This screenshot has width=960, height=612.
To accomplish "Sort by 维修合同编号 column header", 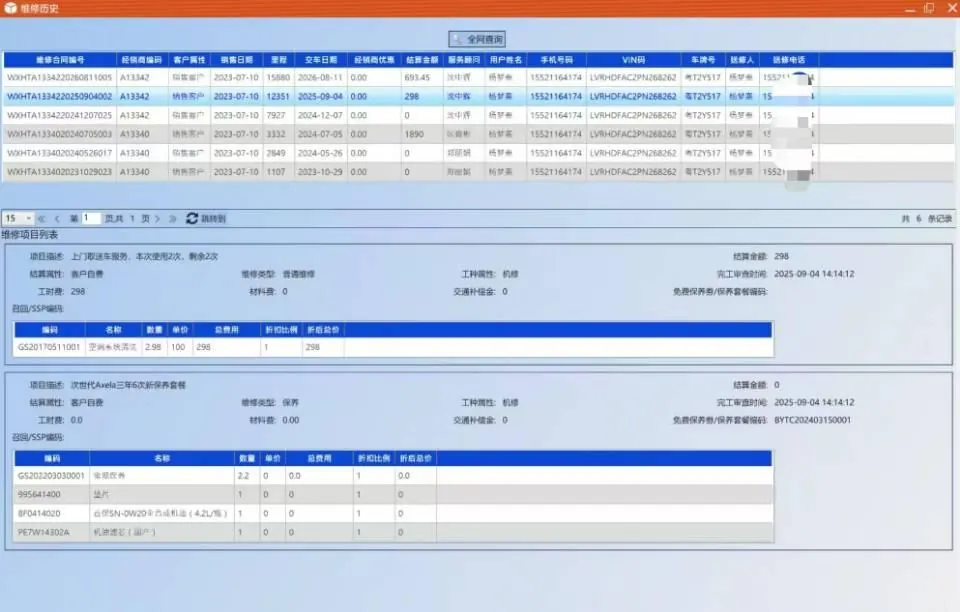I will click(60, 60).
